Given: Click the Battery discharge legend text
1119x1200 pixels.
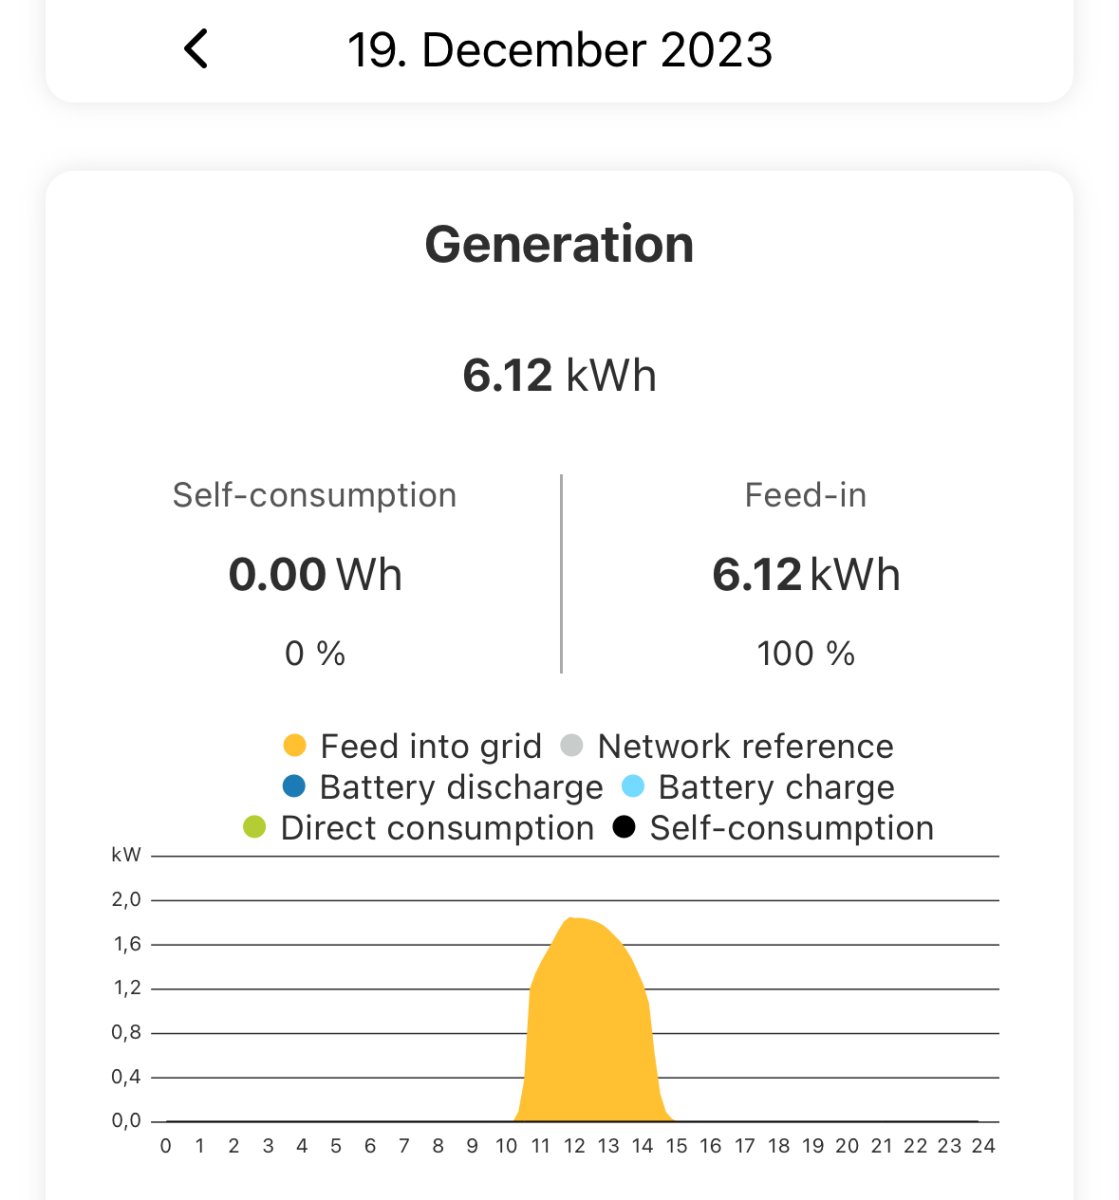Looking at the screenshot, I should [461, 787].
